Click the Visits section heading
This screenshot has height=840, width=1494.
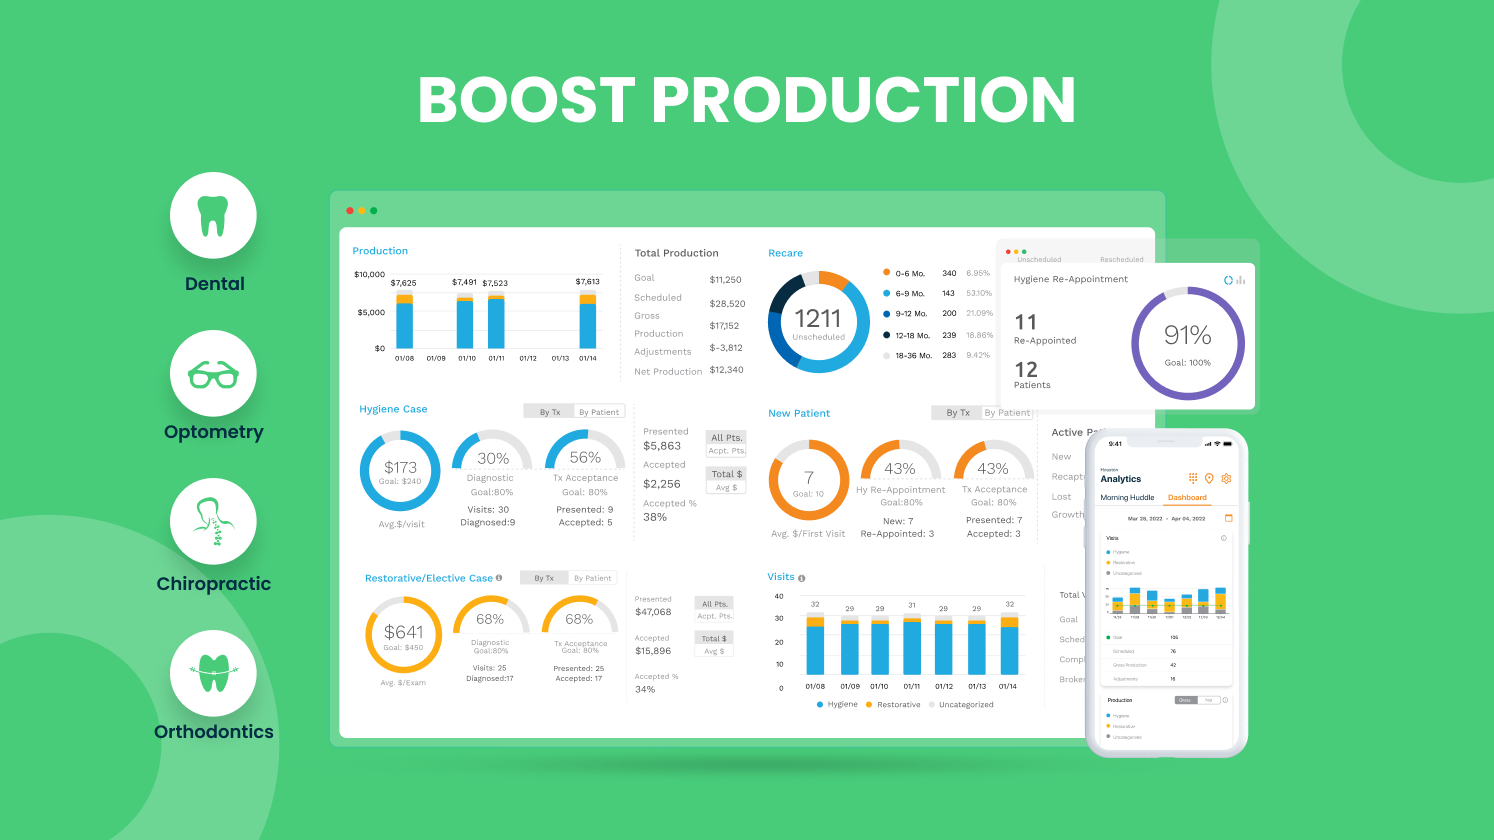tap(781, 577)
